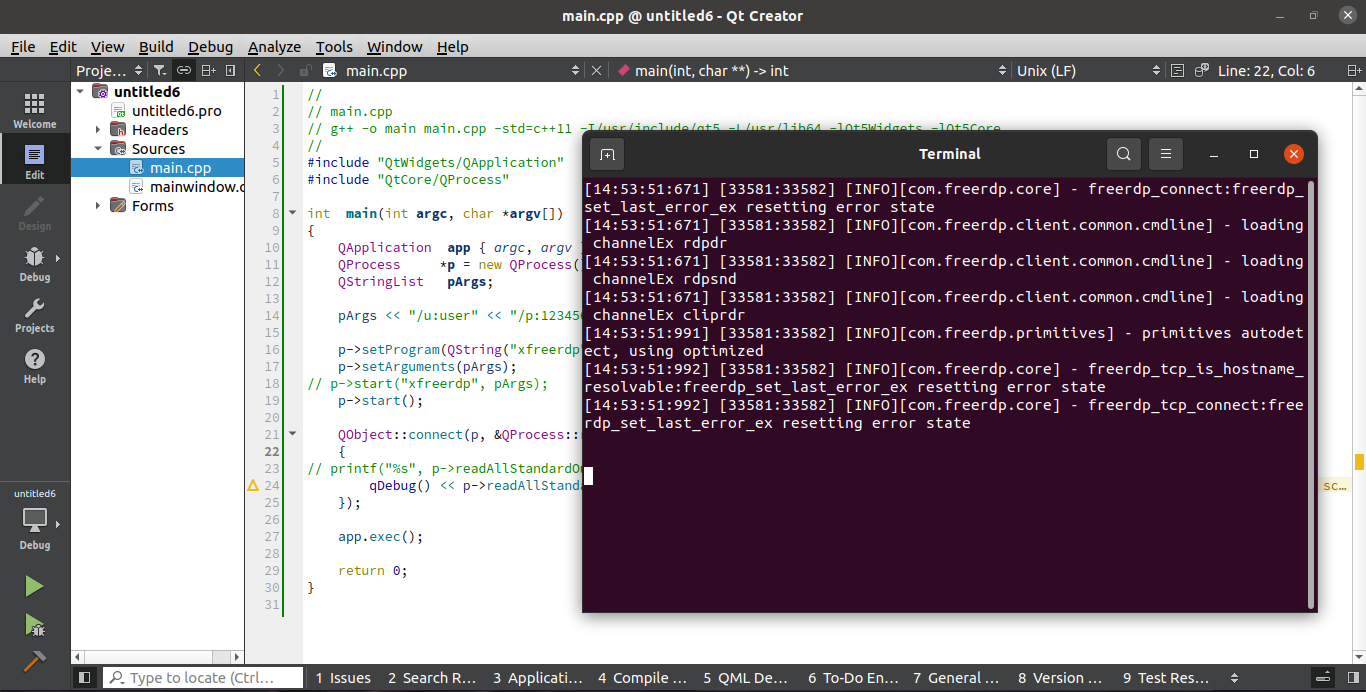This screenshot has width=1366, height=692.
Task: Collapse the Sources folder
Action: coord(98,149)
